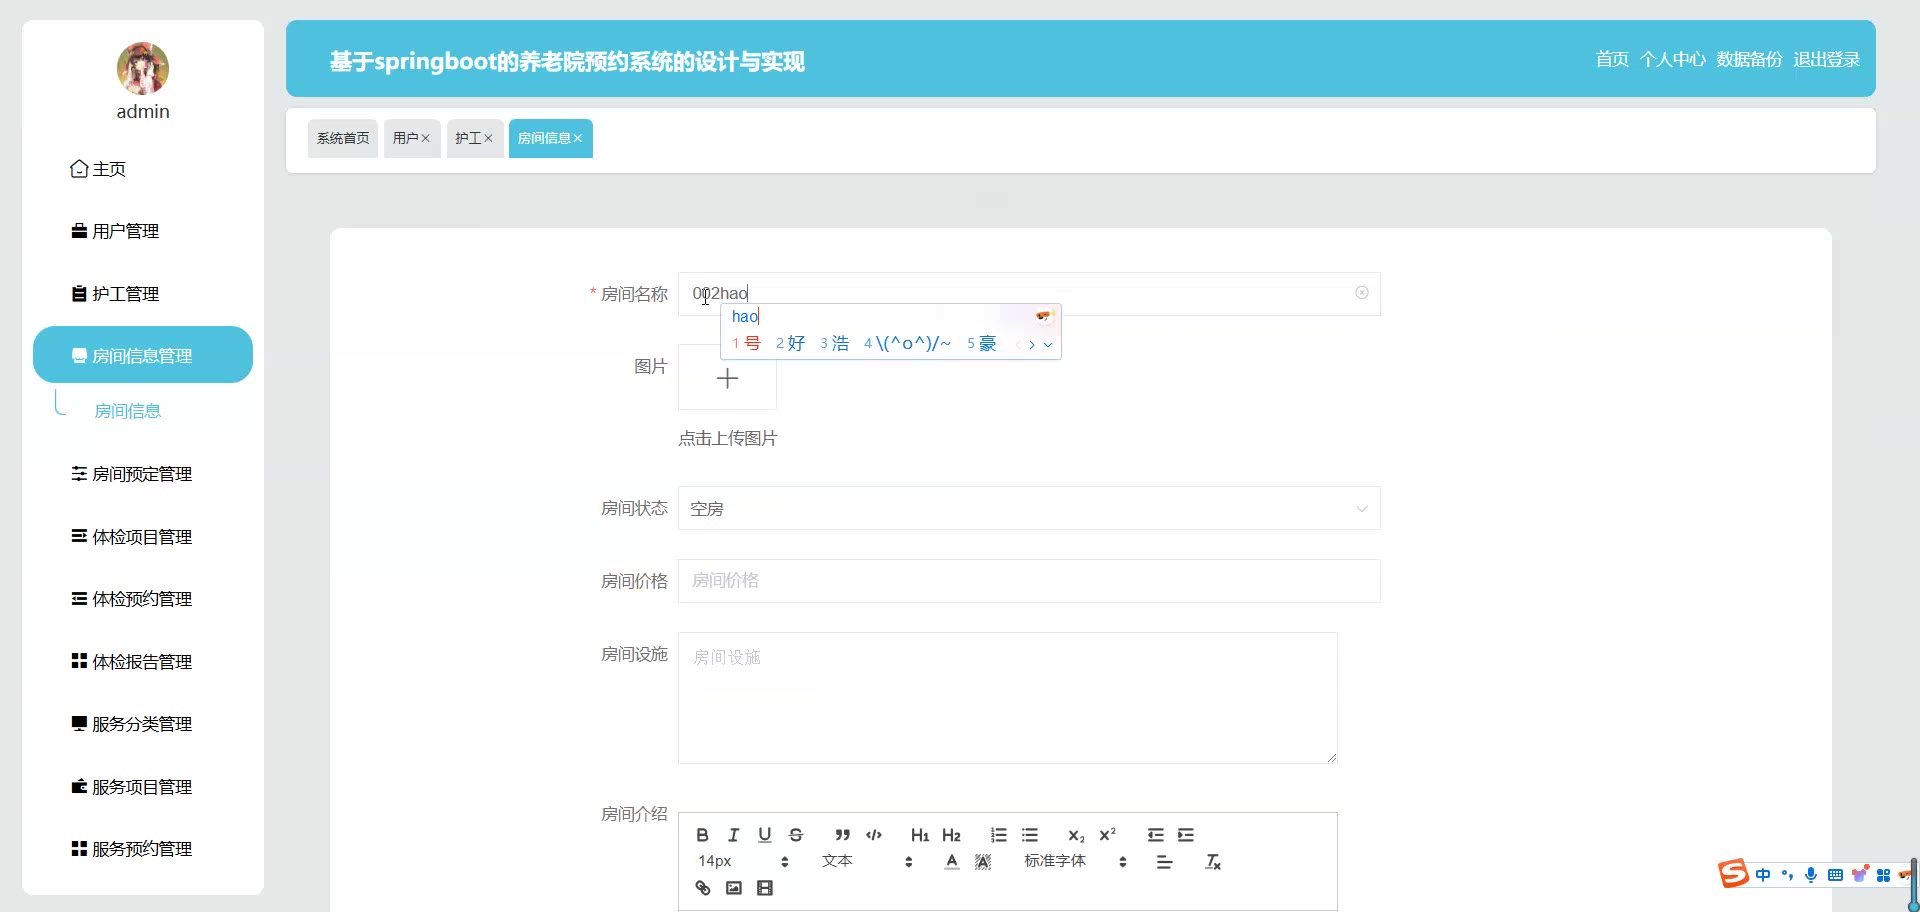The height and width of the screenshot is (912, 1920).
Task: Toggle Sogou punctuation mode
Action: click(1787, 875)
